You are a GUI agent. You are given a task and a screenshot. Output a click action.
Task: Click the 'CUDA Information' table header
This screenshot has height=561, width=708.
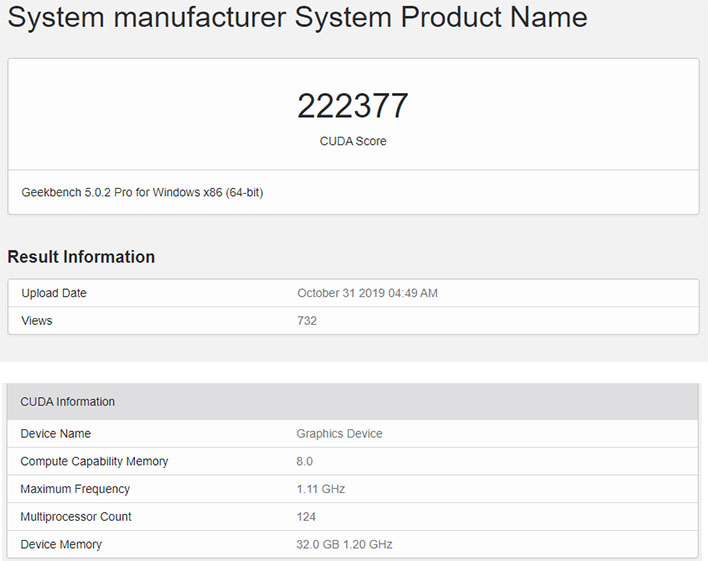(353, 402)
